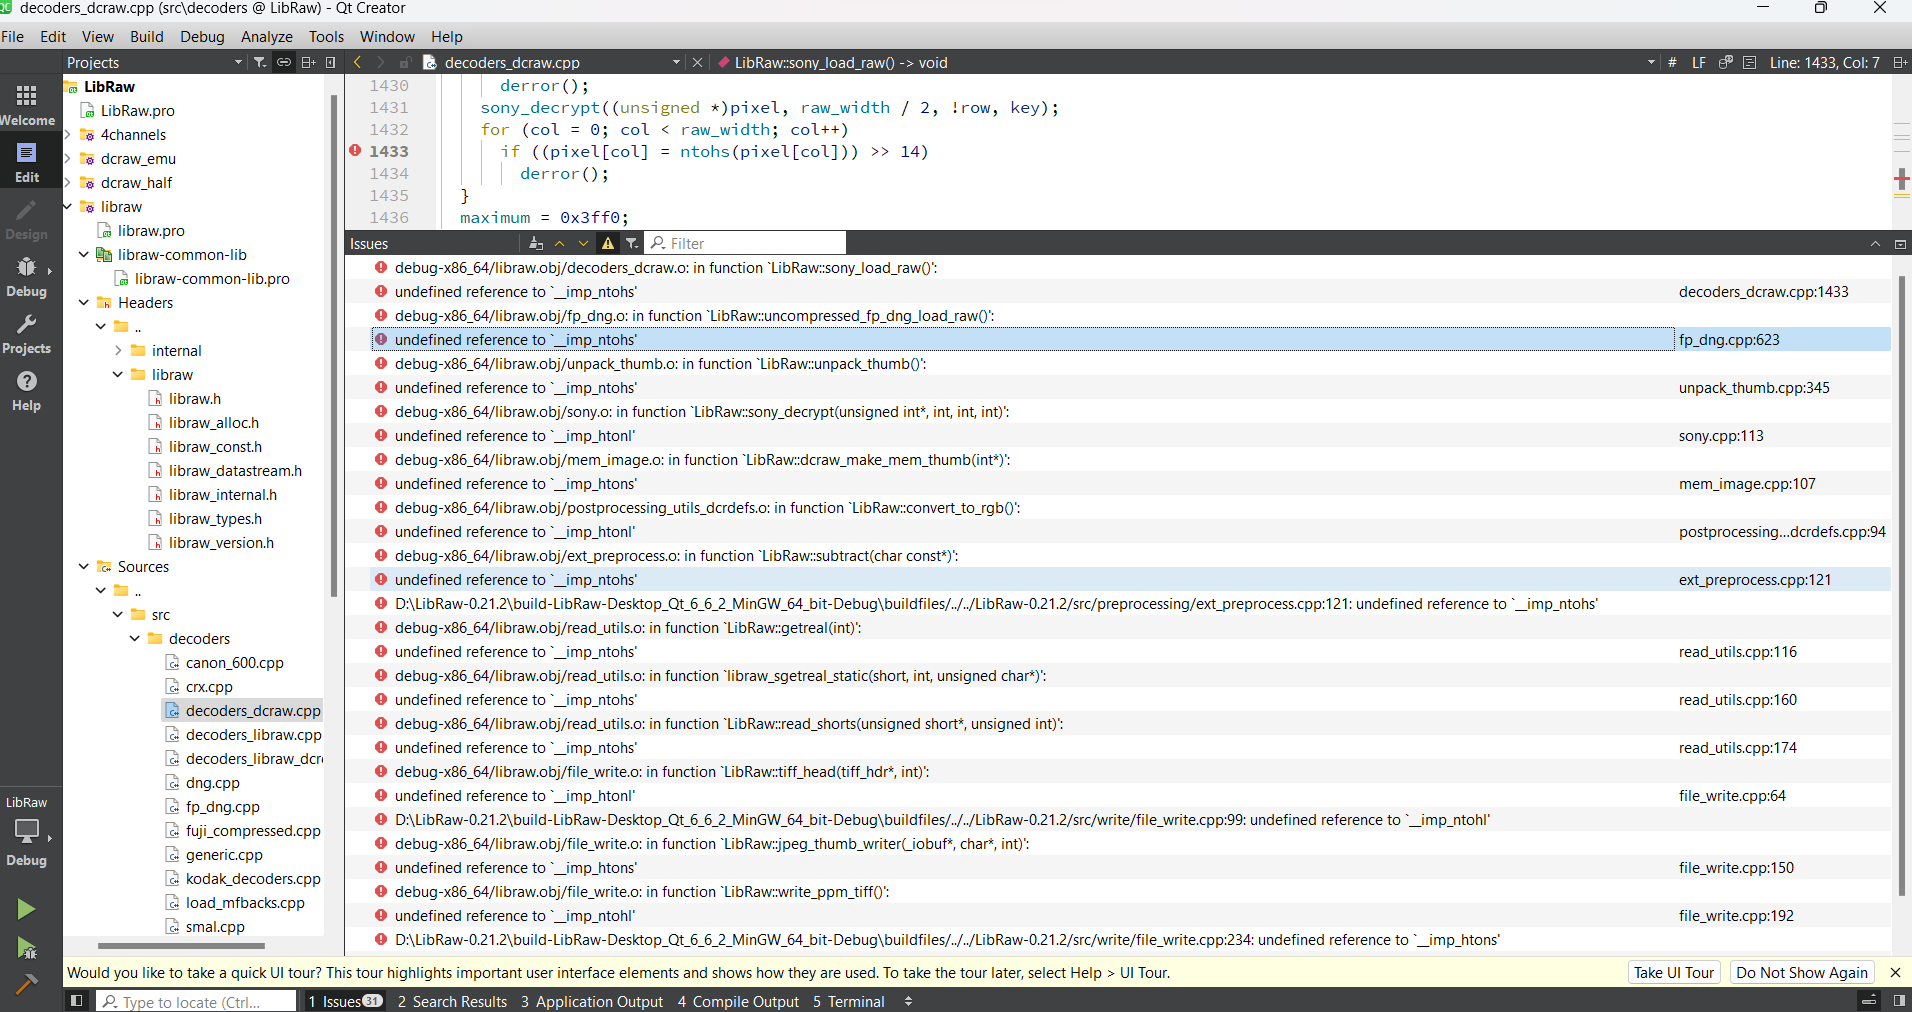Click Take UI Tour button

(1674, 972)
